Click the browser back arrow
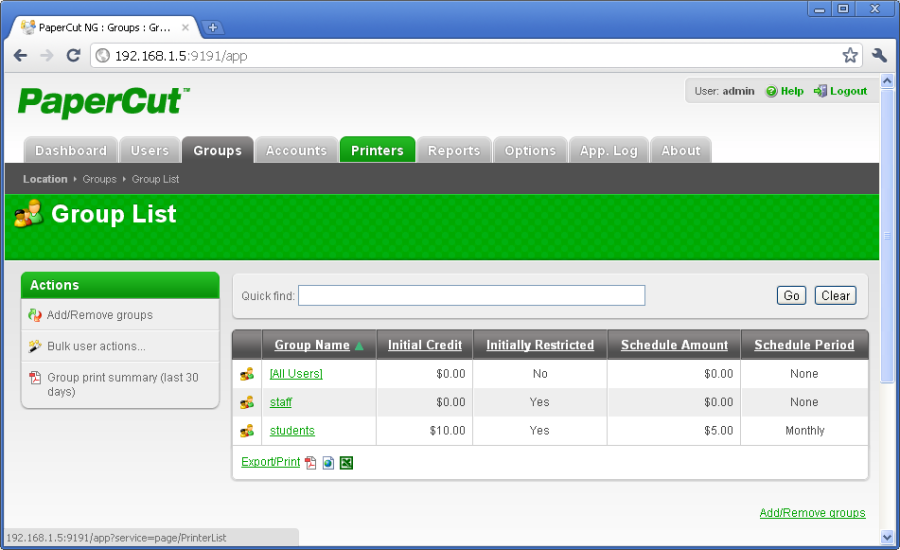 pos(20,56)
